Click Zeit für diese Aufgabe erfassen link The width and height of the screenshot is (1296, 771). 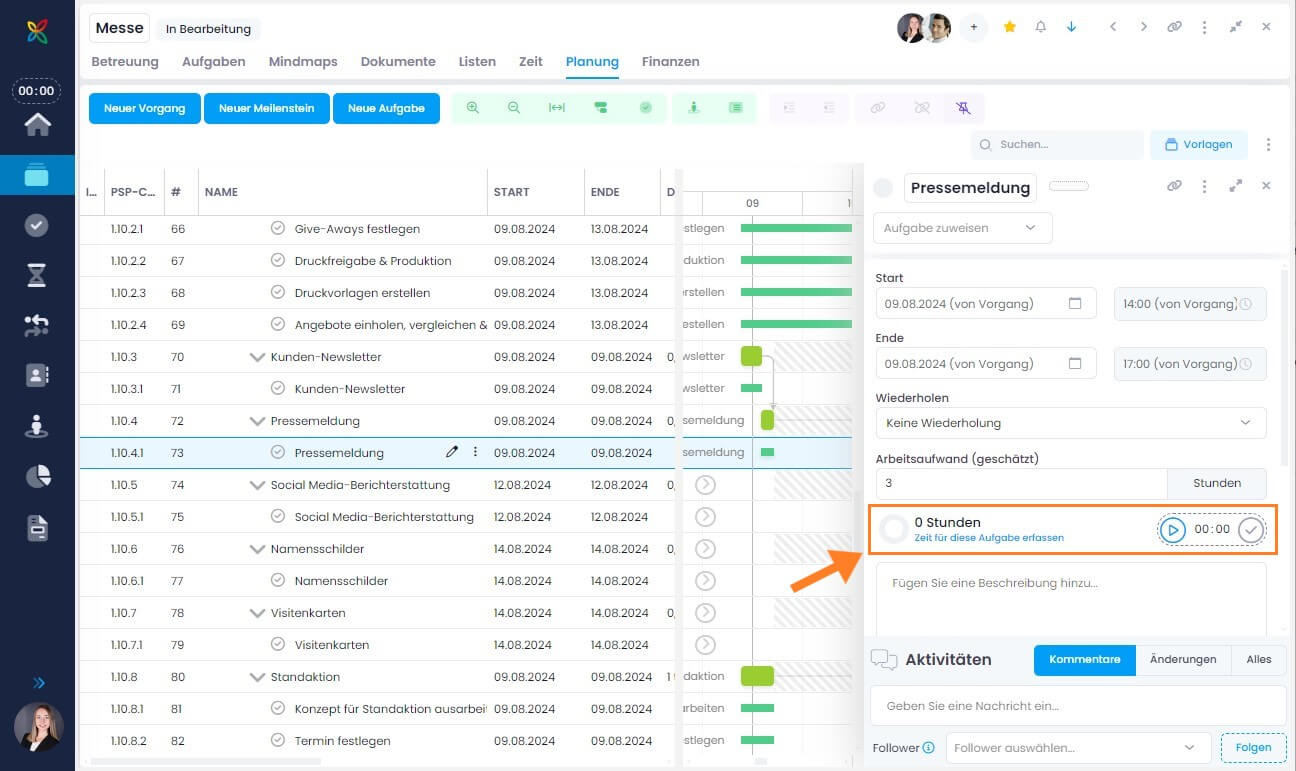coord(989,538)
